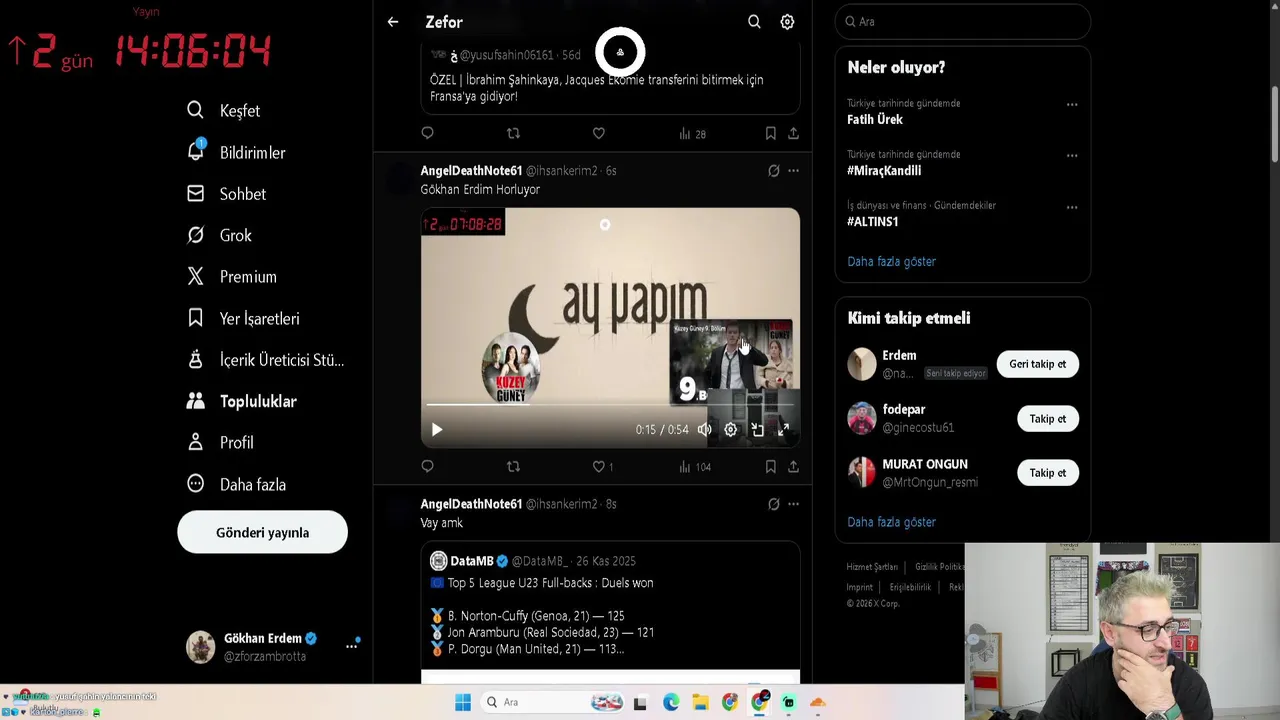Open Windows Start menu
This screenshot has width=1280, height=720.
pos(463,703)
